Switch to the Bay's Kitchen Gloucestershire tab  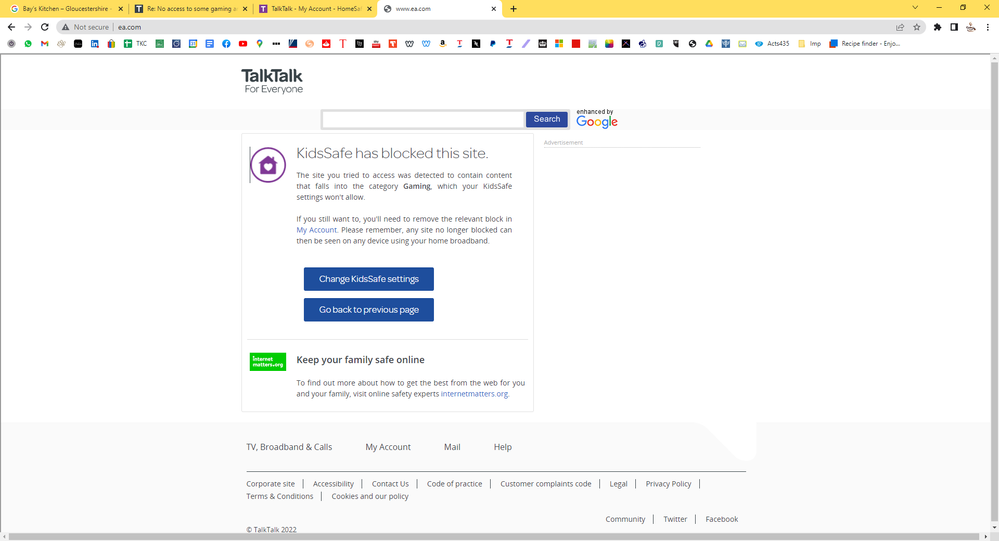point(64,9)
